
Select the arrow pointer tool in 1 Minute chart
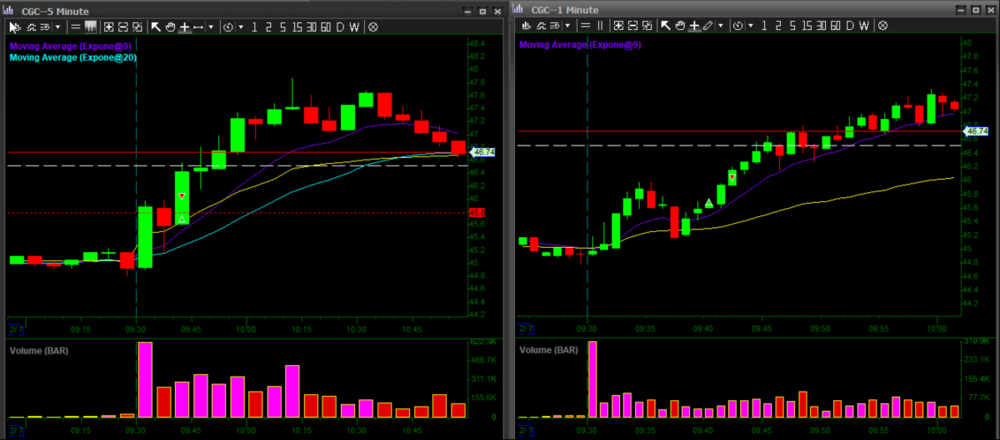[x=665, y=26]
